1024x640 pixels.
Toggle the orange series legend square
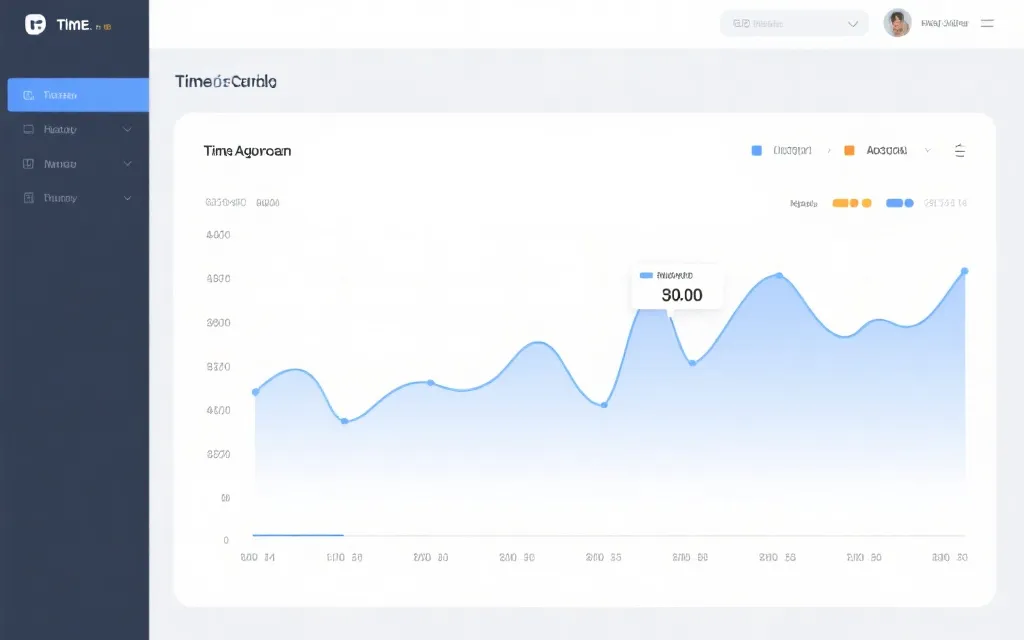(x=849, y=150)
